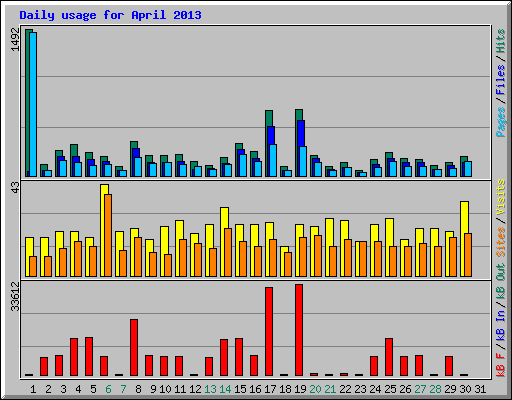Click day label 4 on the x-axis
The height and width of the screenshot is (400, 512).
tap(78, 389)
